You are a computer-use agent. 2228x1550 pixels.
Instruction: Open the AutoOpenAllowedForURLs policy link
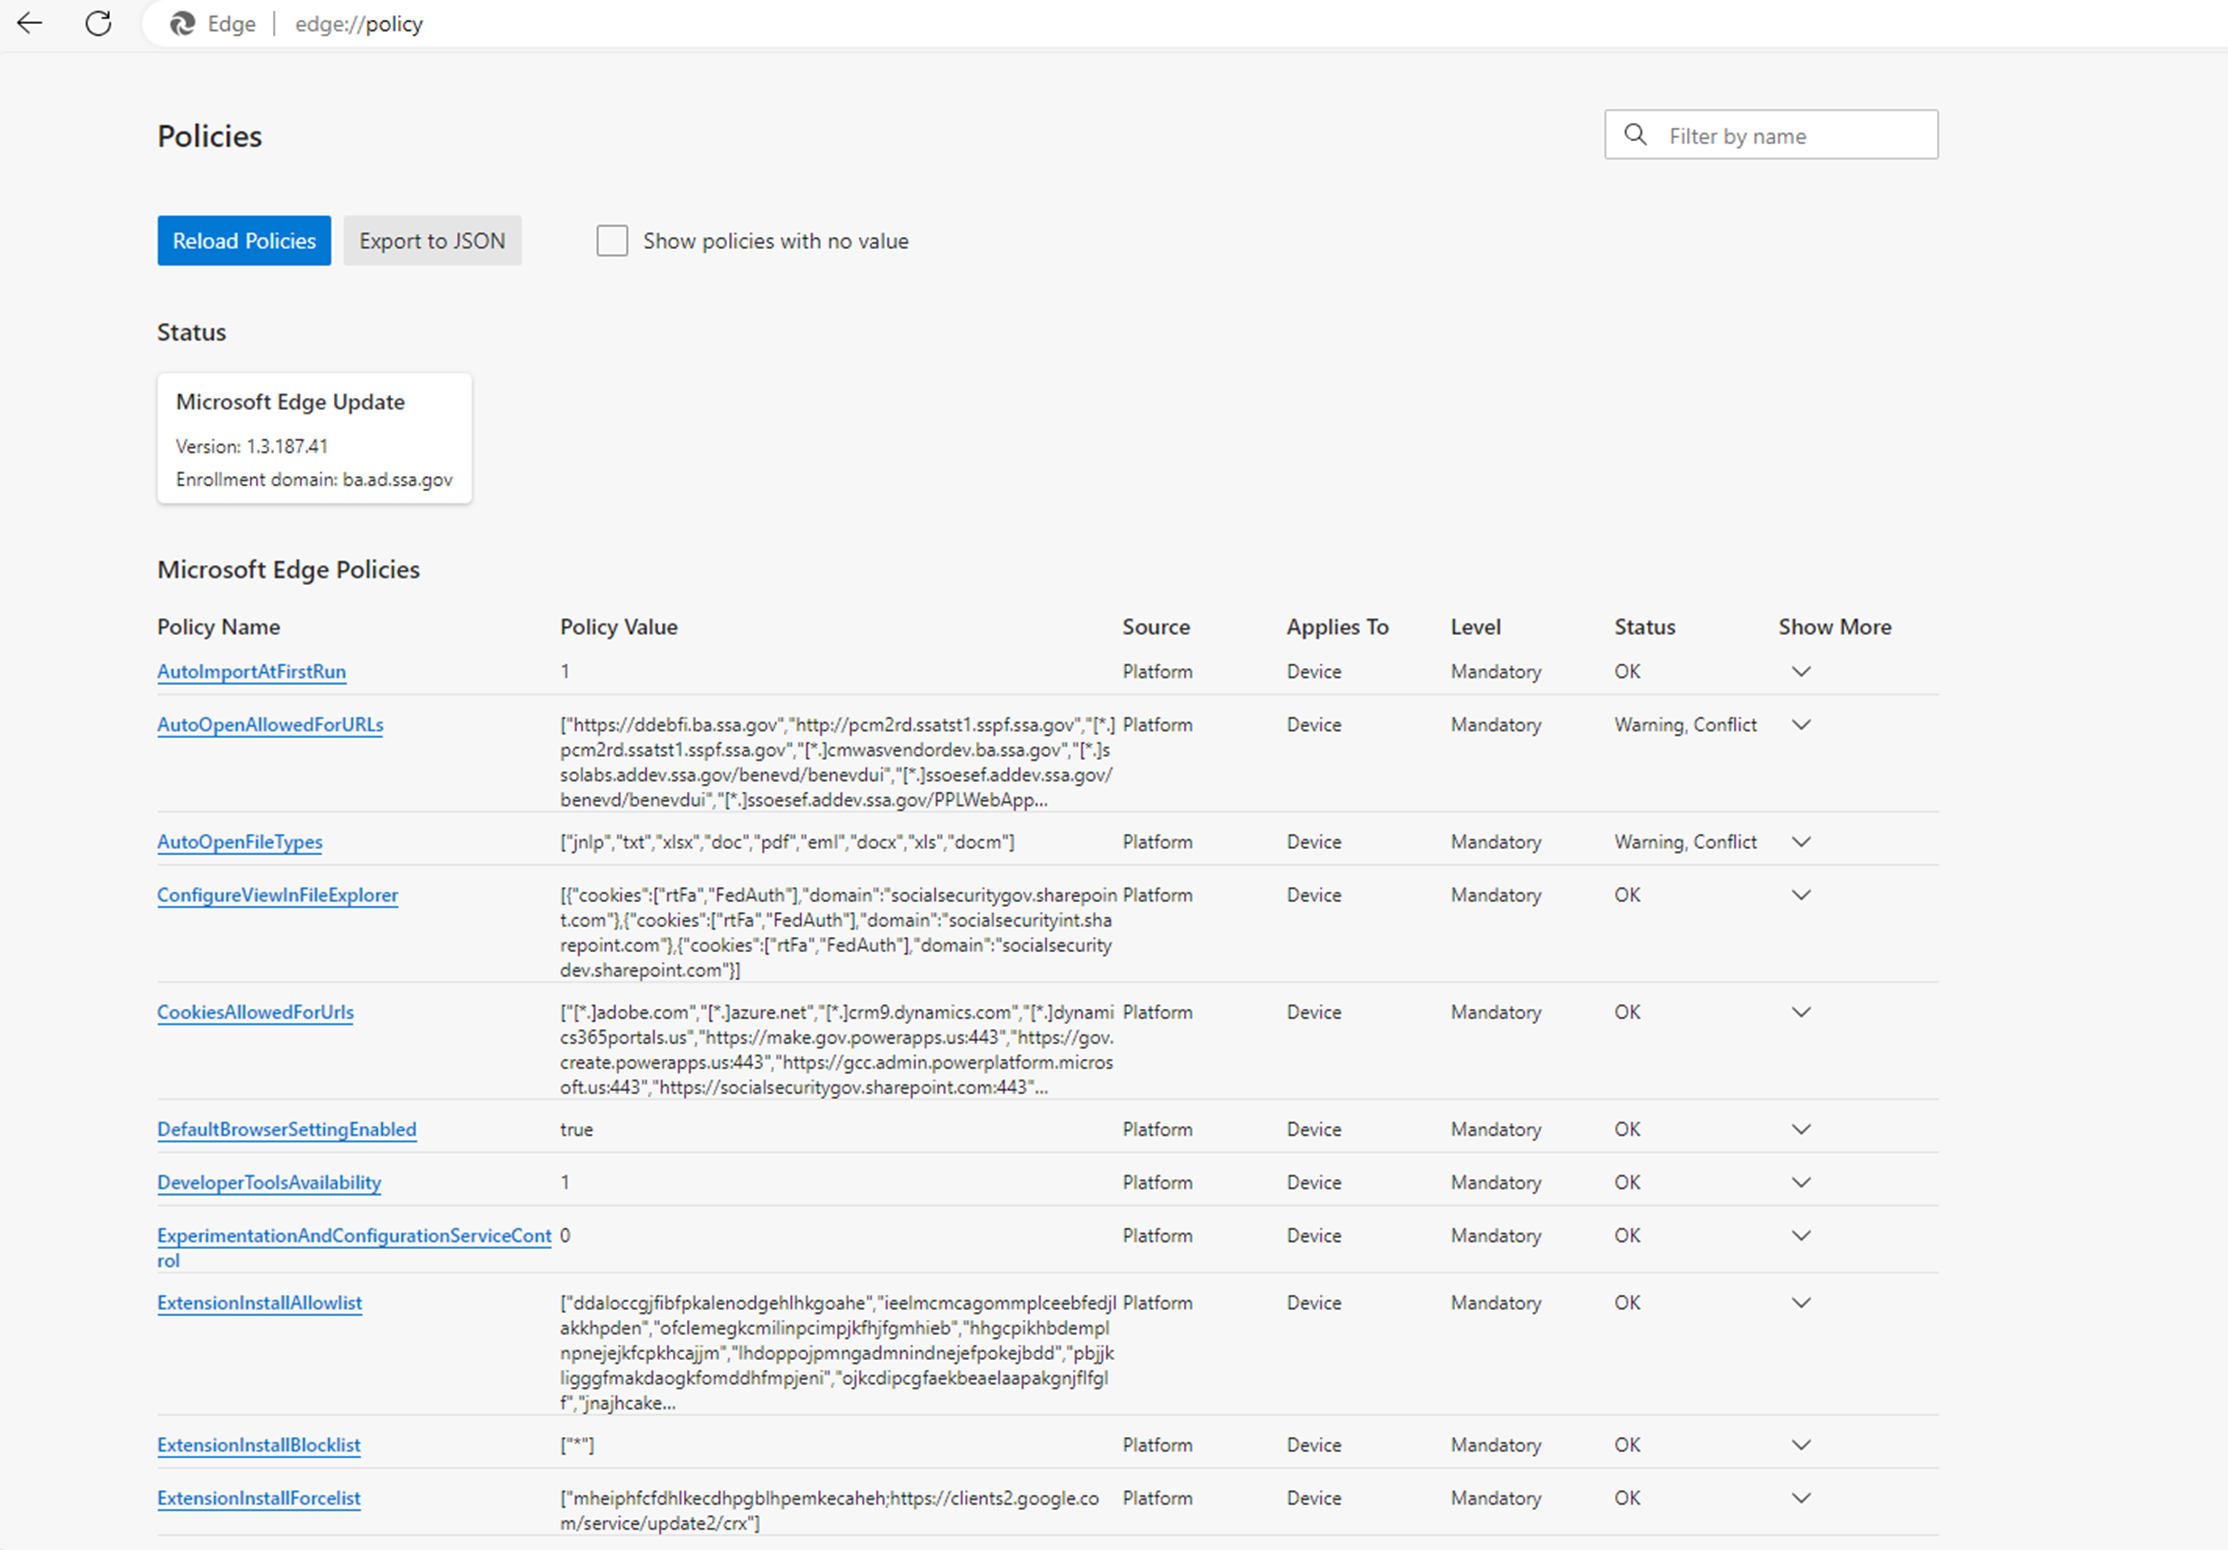(270, 724)
